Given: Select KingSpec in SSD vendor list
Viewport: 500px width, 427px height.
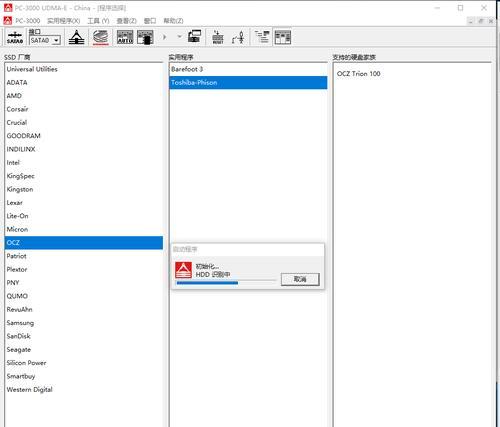Looking at the screenshot, I should coord(84,176).
